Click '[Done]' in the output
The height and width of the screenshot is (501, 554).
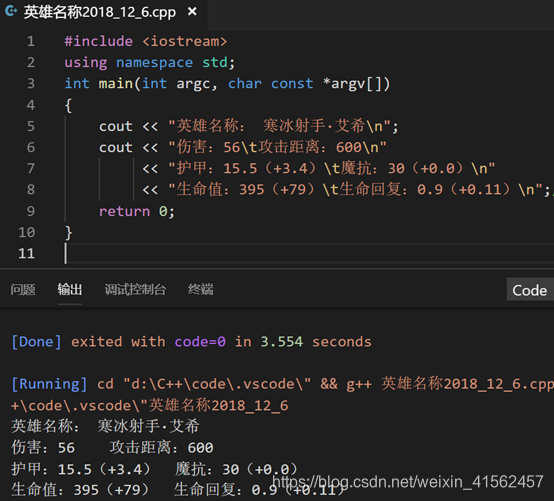coord(36,342)
